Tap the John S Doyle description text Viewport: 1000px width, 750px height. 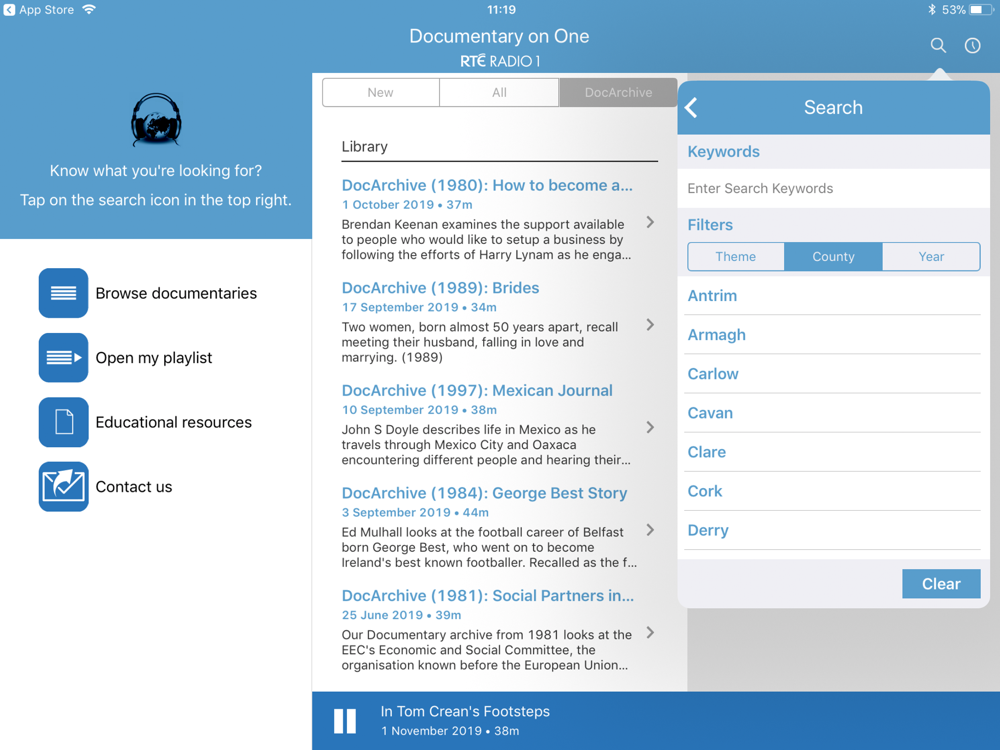point(486,445)
